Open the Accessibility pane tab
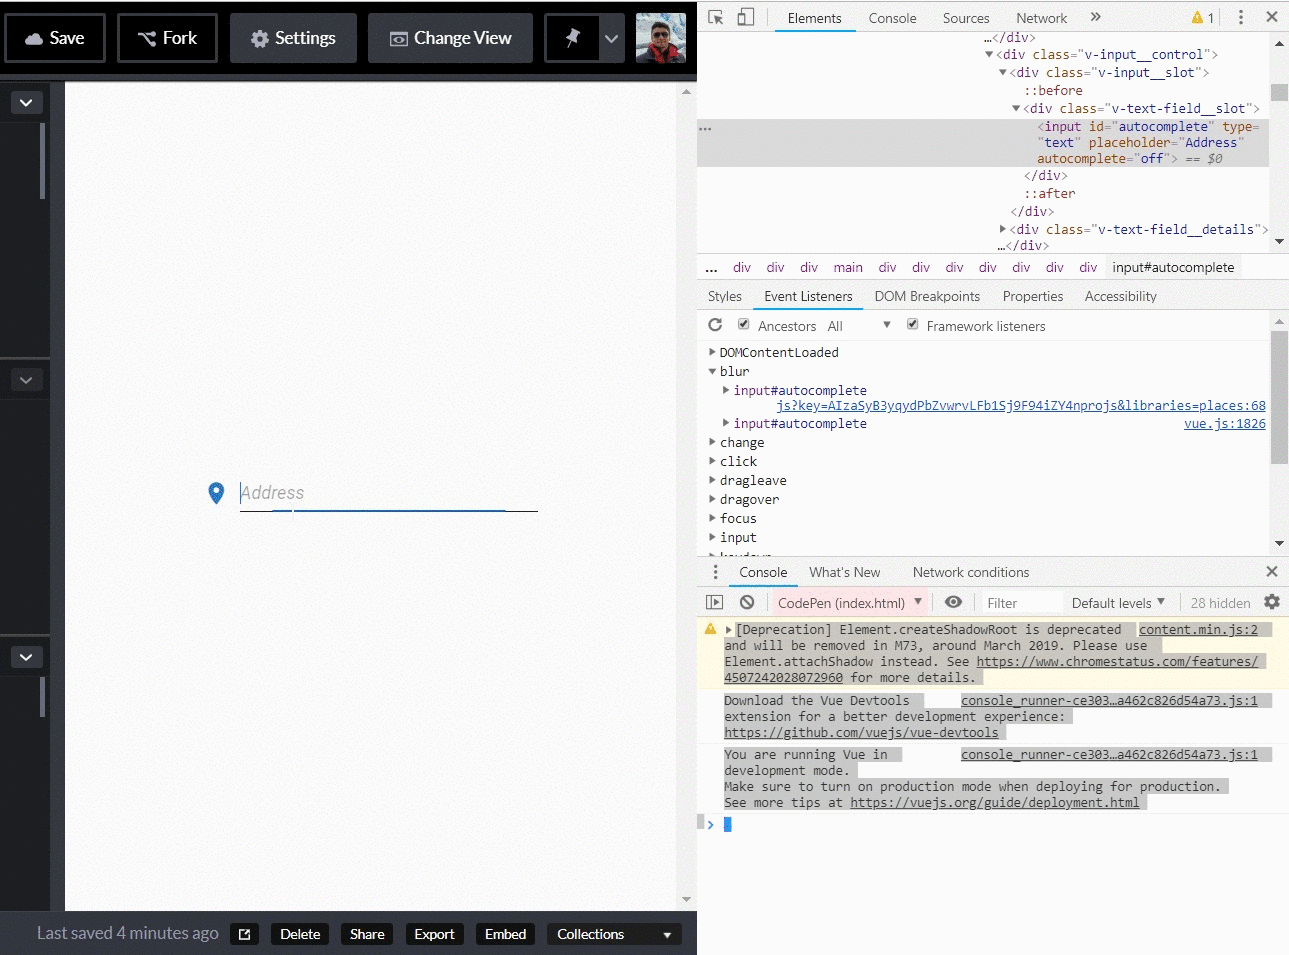Viewport: 1289px width, 955px height. pos(1120,296)
